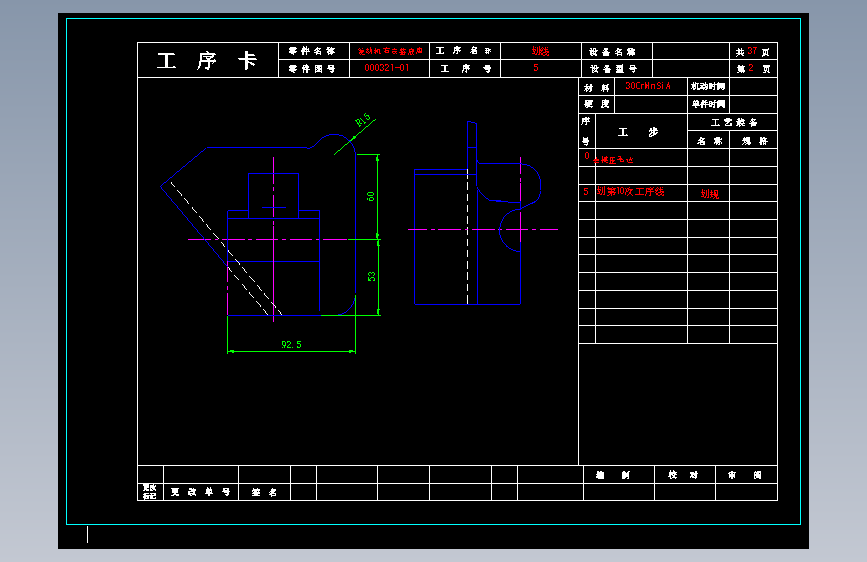
Task: Select the 机动时间 label cell
Action: tap(708, 86)
